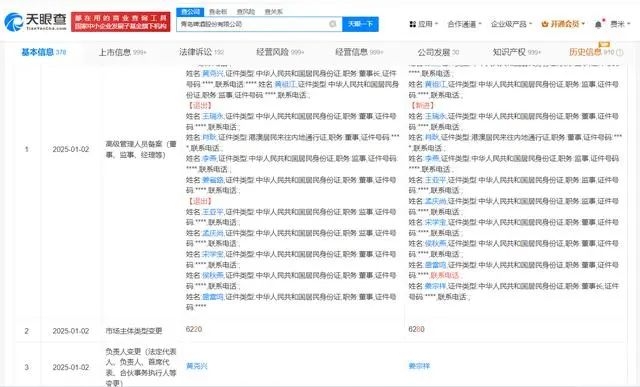Open 黄克兴 link listed as 董事长

(213, 73)
